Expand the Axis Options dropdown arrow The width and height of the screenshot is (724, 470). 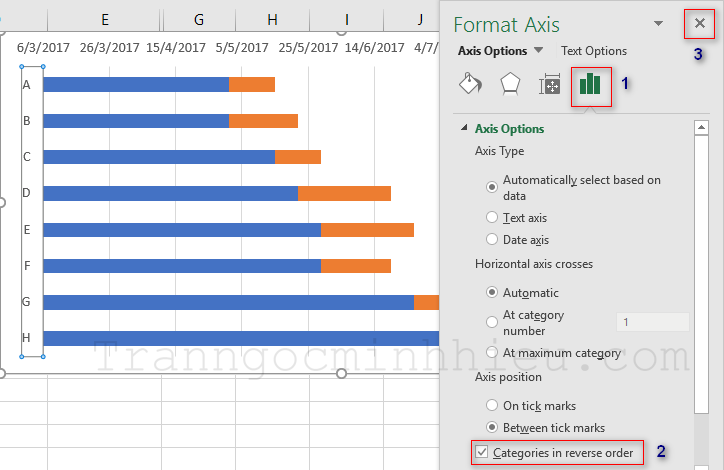pyautogui.click(x=538, y=51)
